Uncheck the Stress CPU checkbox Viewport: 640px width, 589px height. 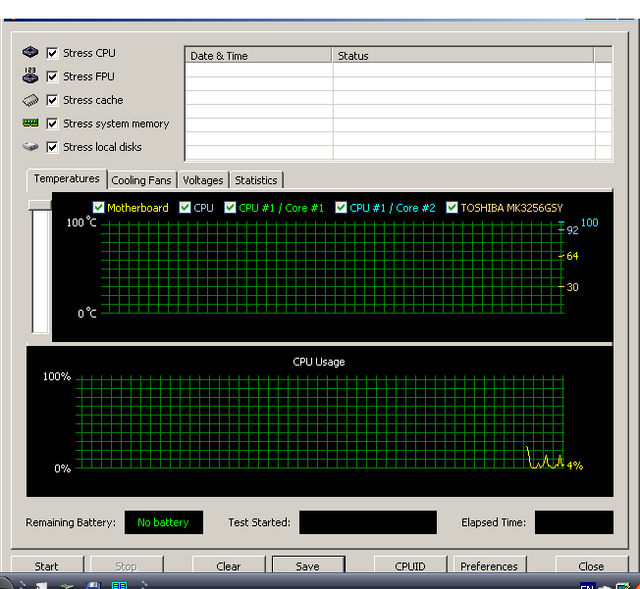[53, 53]
